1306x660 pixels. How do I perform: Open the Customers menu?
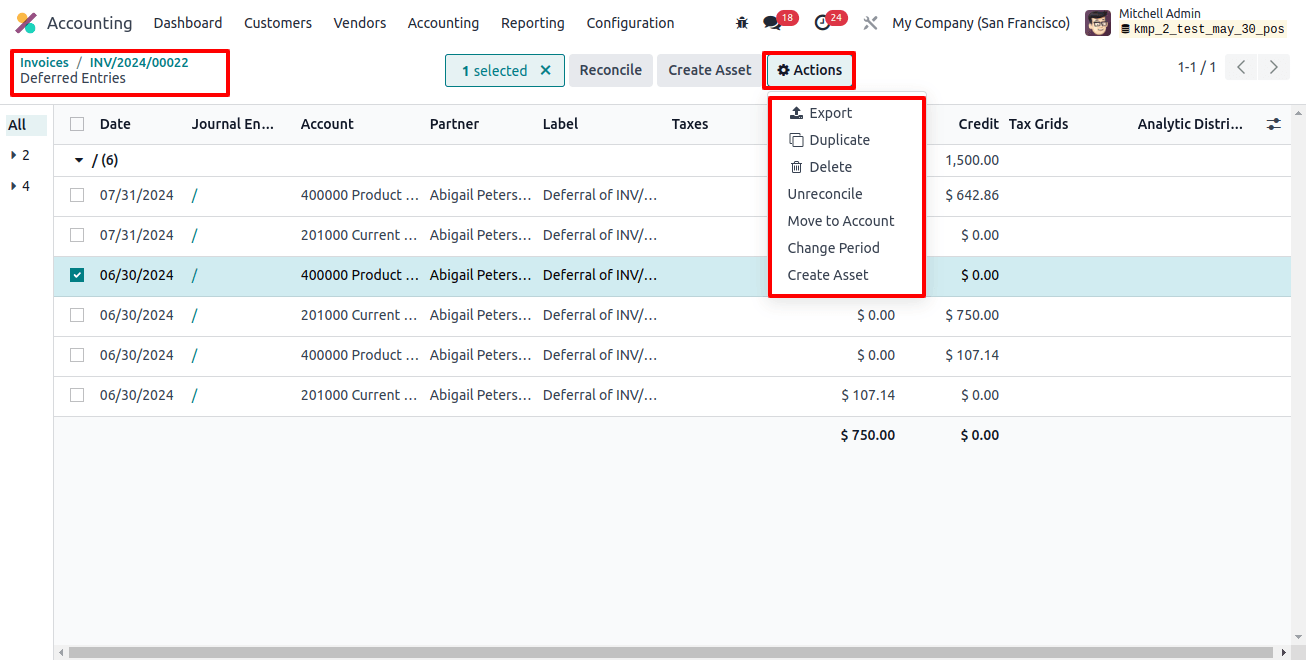278,23
